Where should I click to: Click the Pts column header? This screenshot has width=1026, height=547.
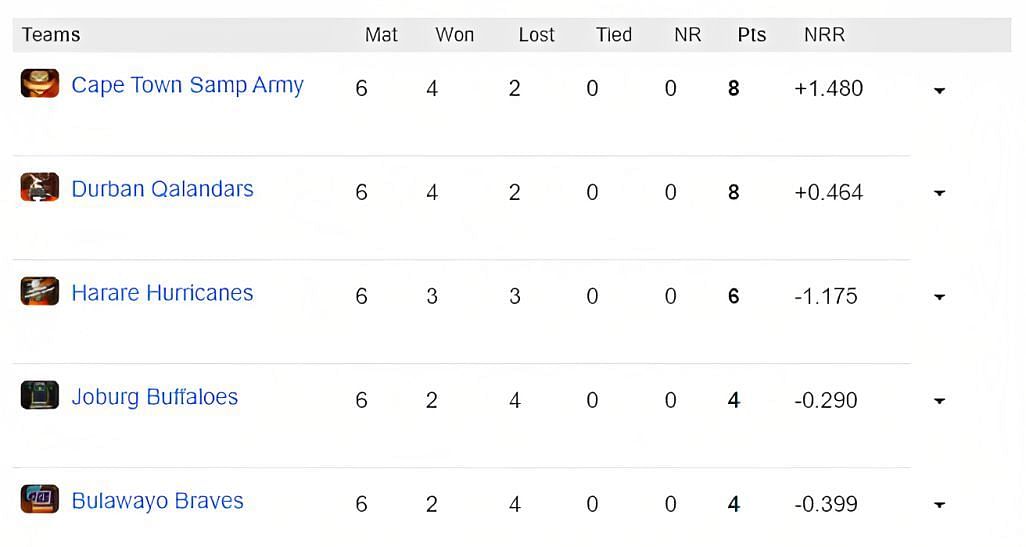point(752,35)
